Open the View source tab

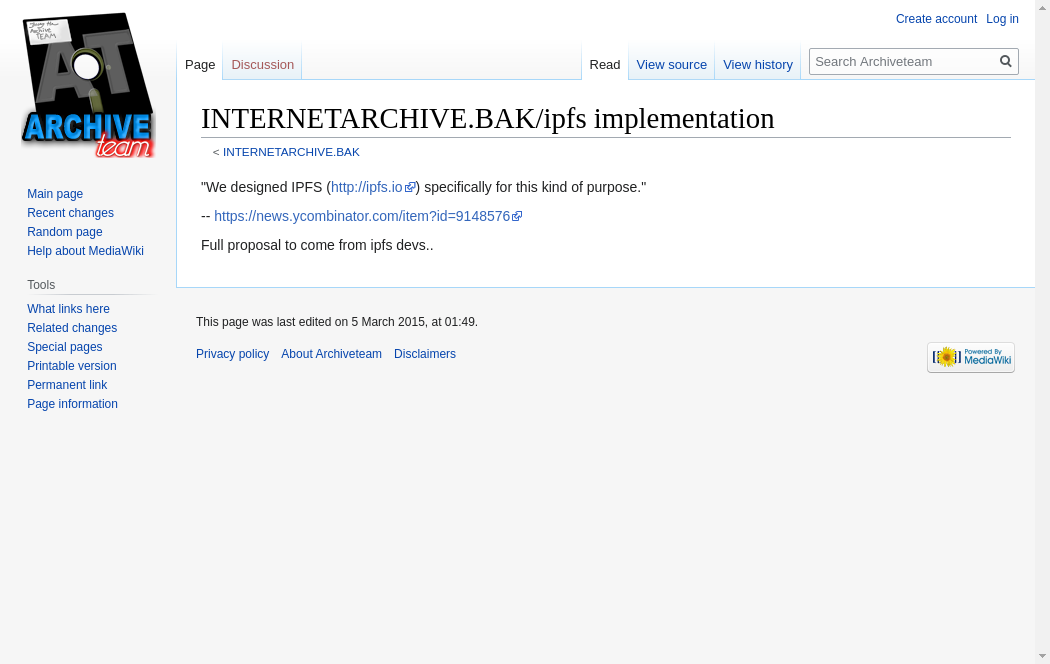click(x=671, y=65)
